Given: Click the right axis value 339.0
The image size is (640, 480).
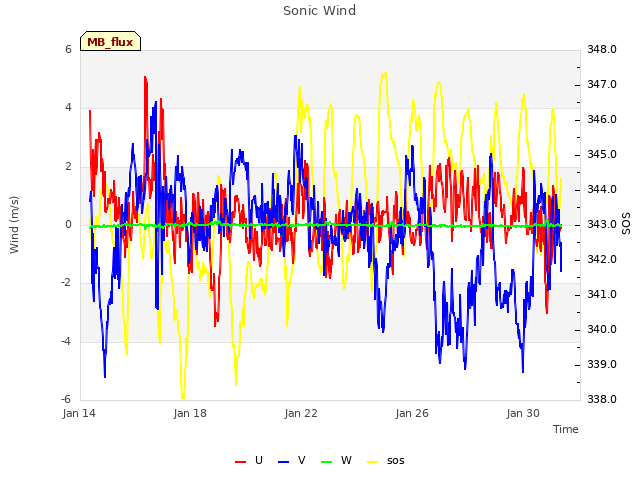Looking at the screenshot, I should point(602,364).
